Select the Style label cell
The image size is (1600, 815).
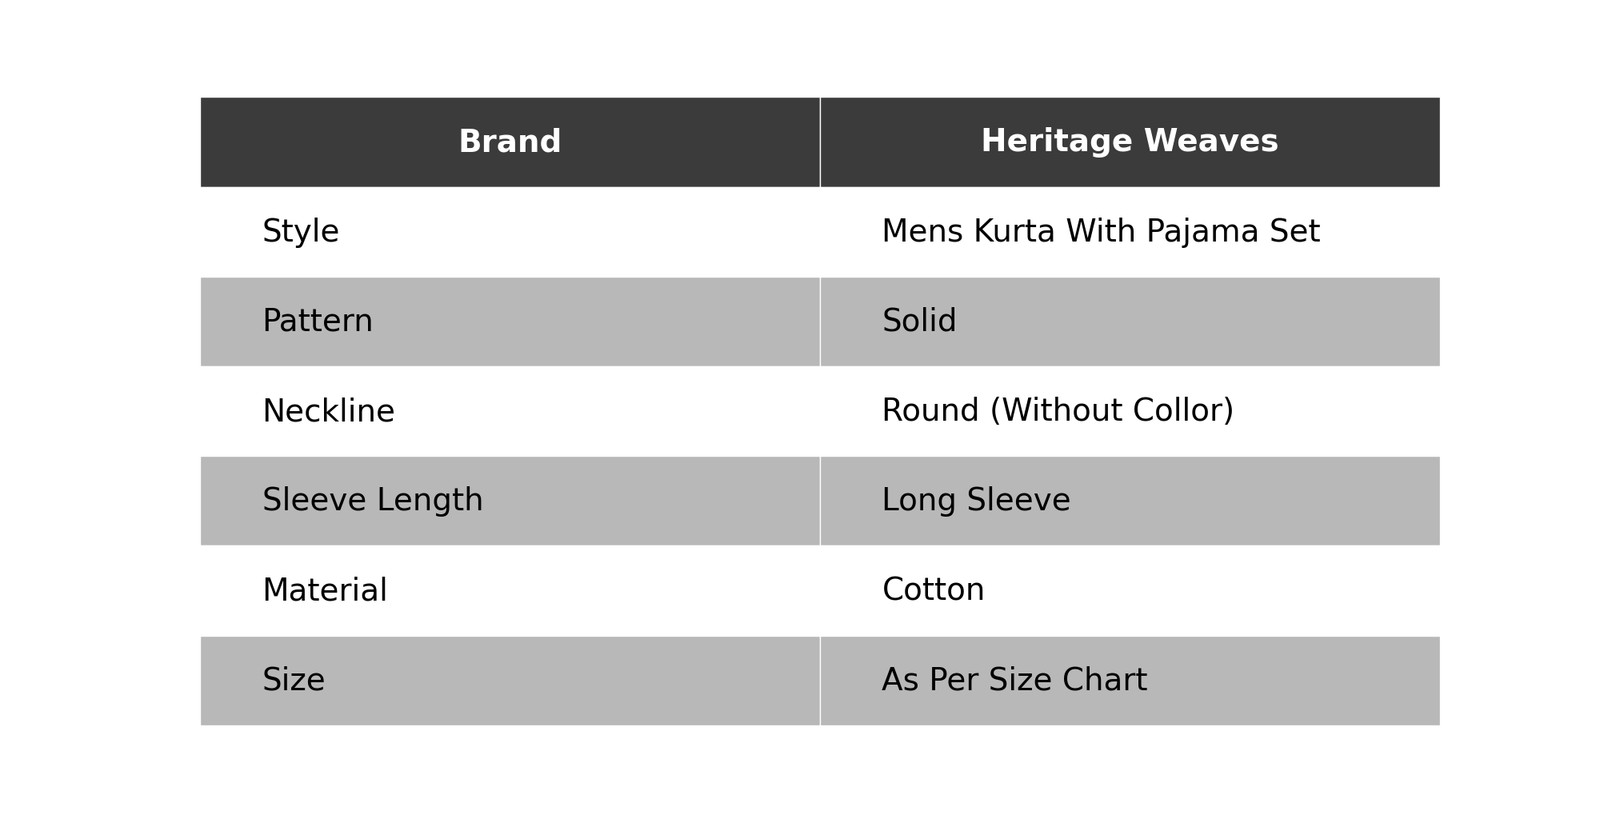point(301,232)
